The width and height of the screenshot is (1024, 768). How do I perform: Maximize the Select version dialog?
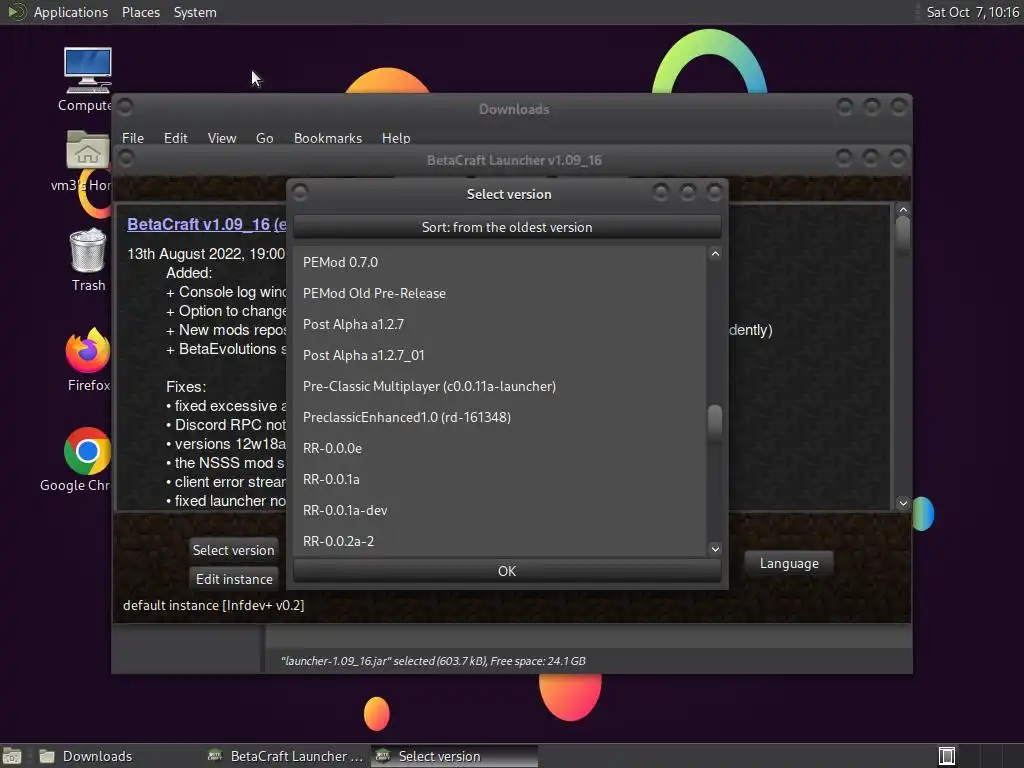click(688, 192)
